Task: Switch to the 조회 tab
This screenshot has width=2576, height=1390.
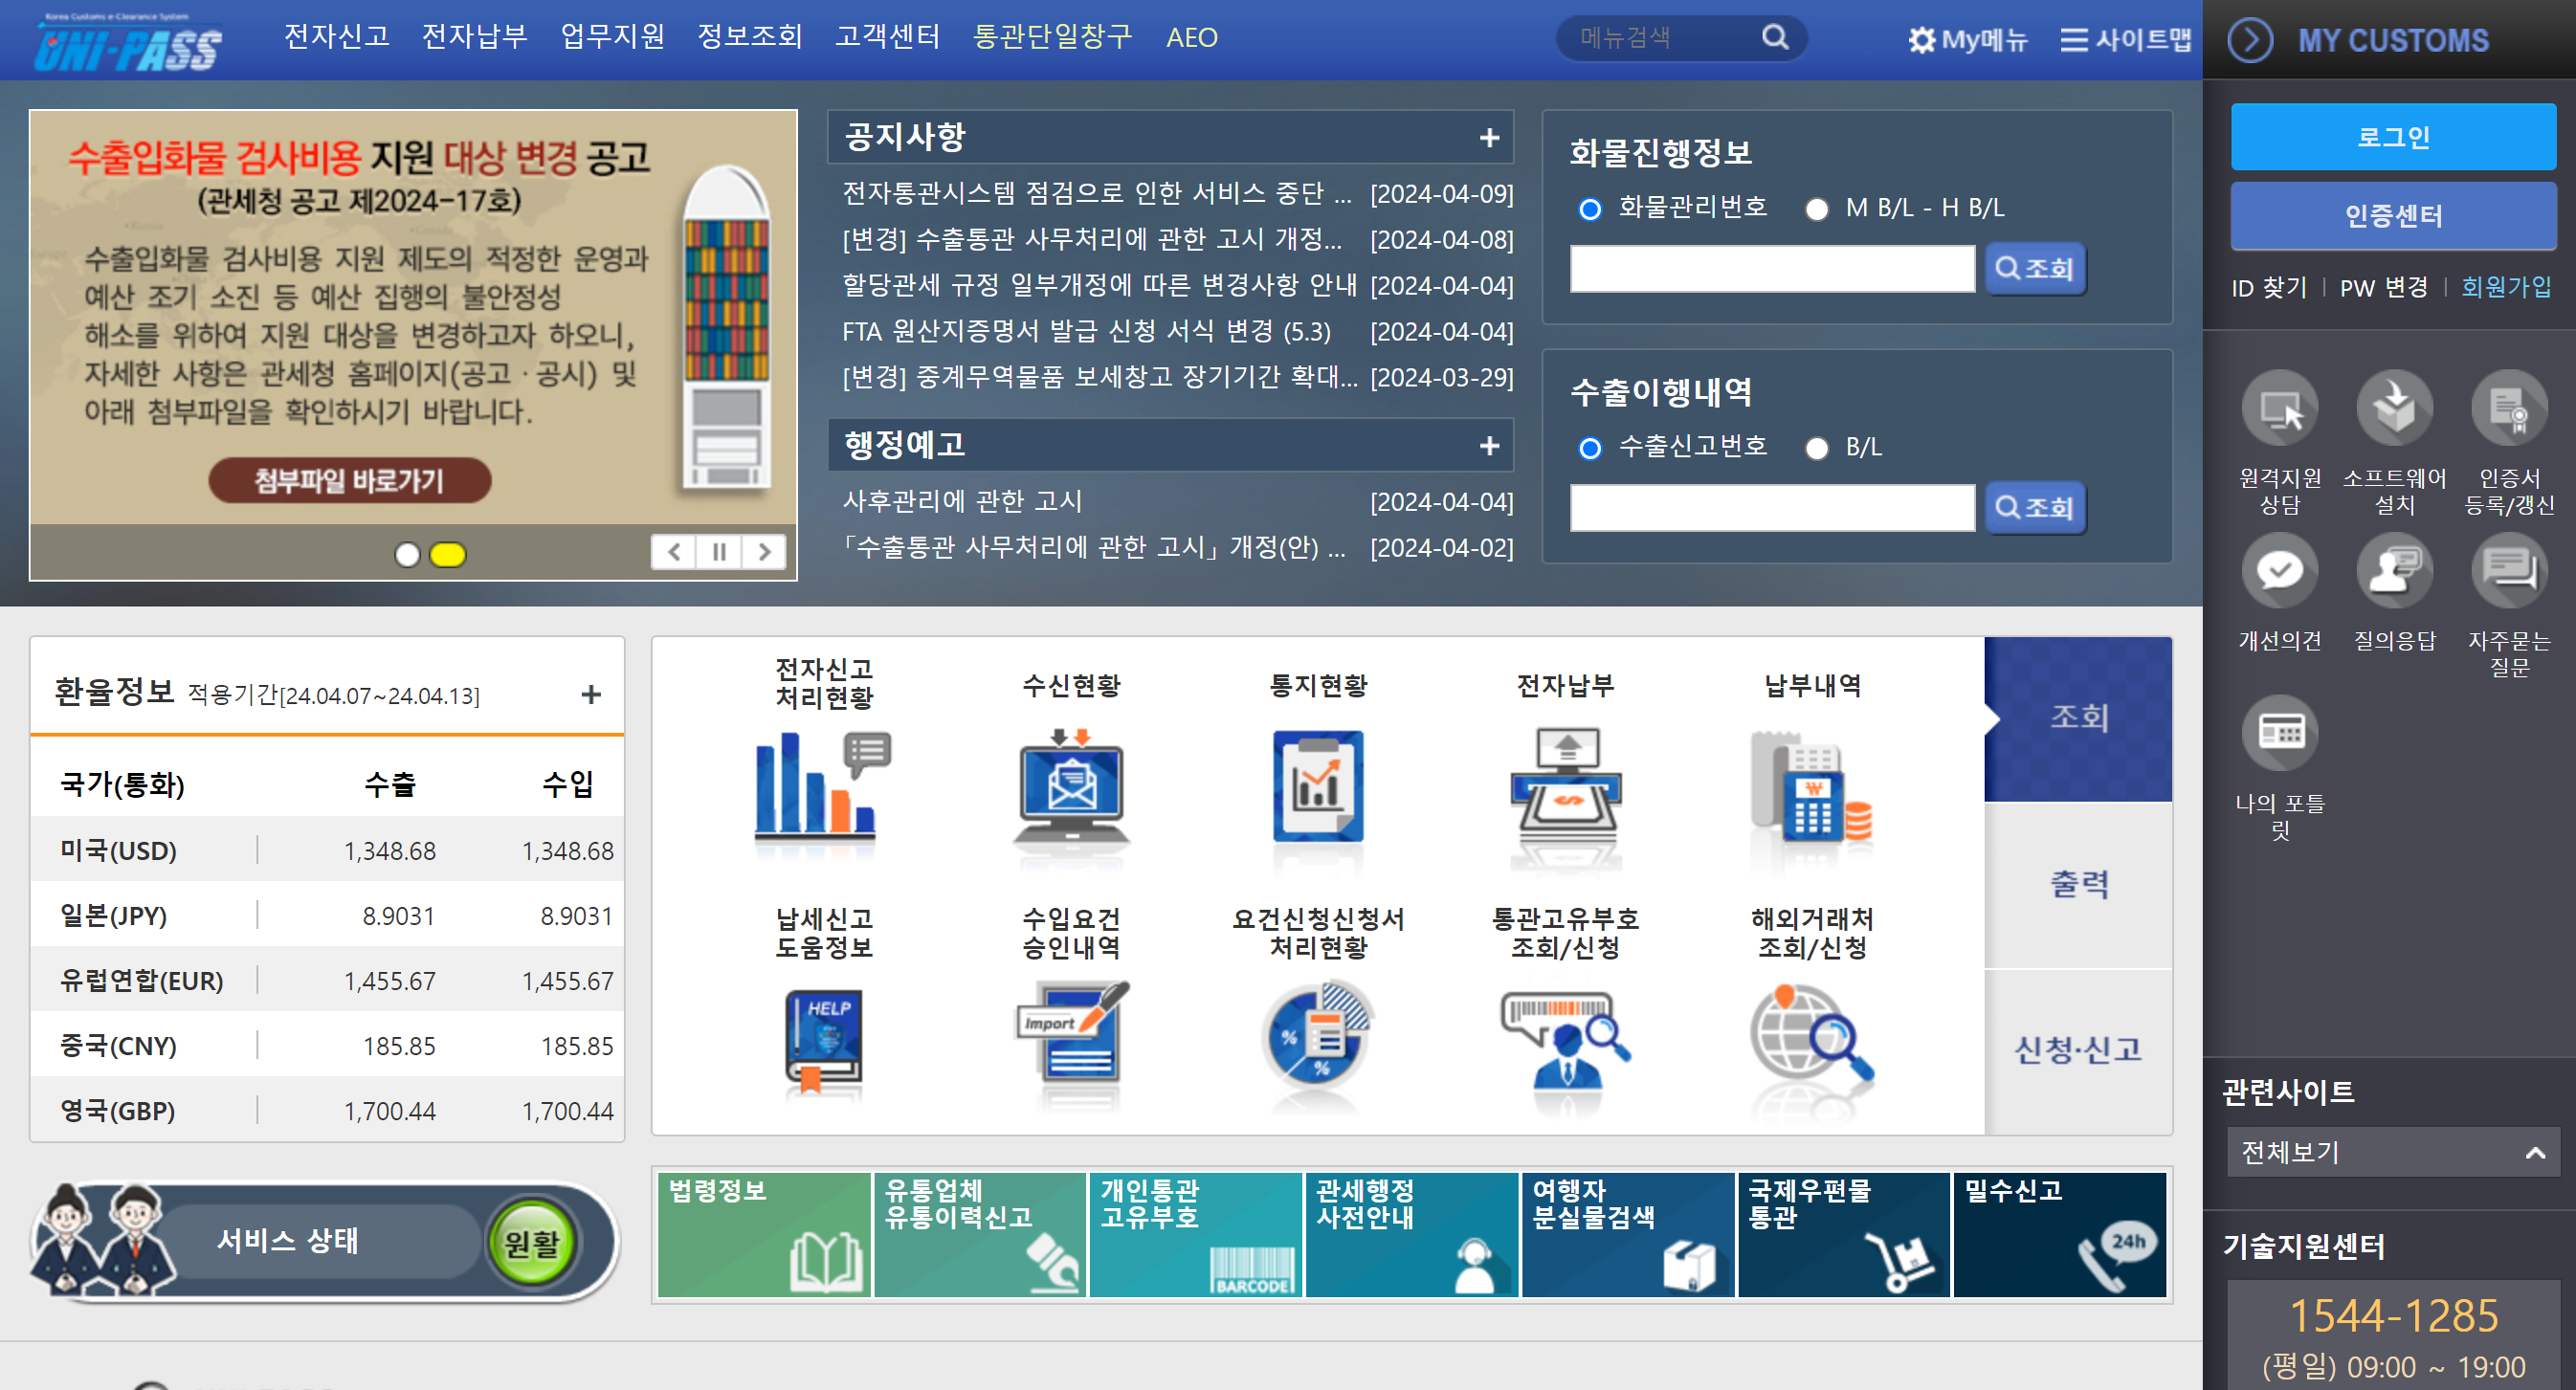Action: pos(2078,719)
